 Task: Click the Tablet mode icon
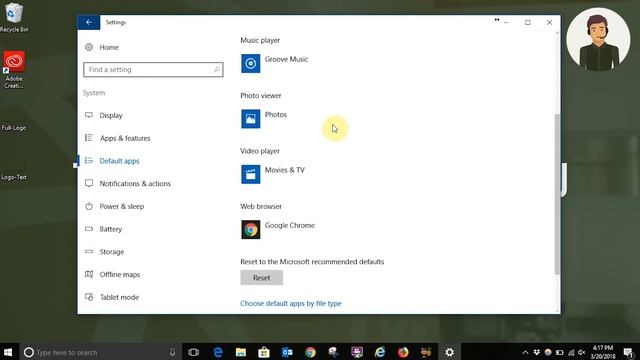coord(89,297)
